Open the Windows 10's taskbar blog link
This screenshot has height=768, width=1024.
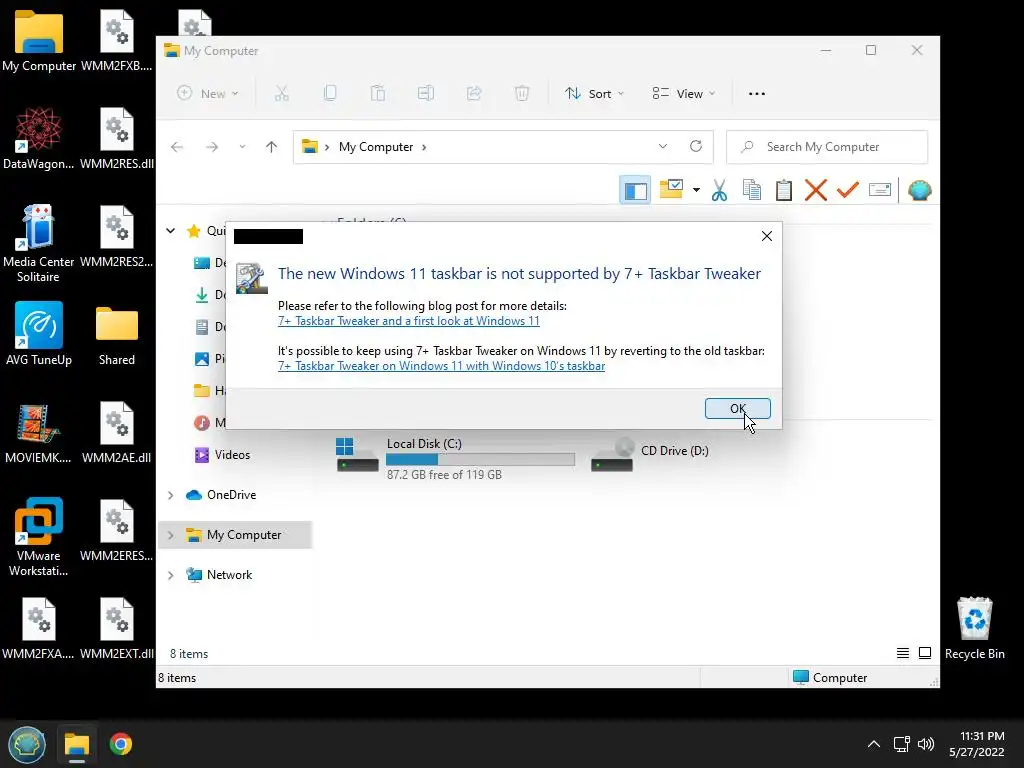click(441, 366)
